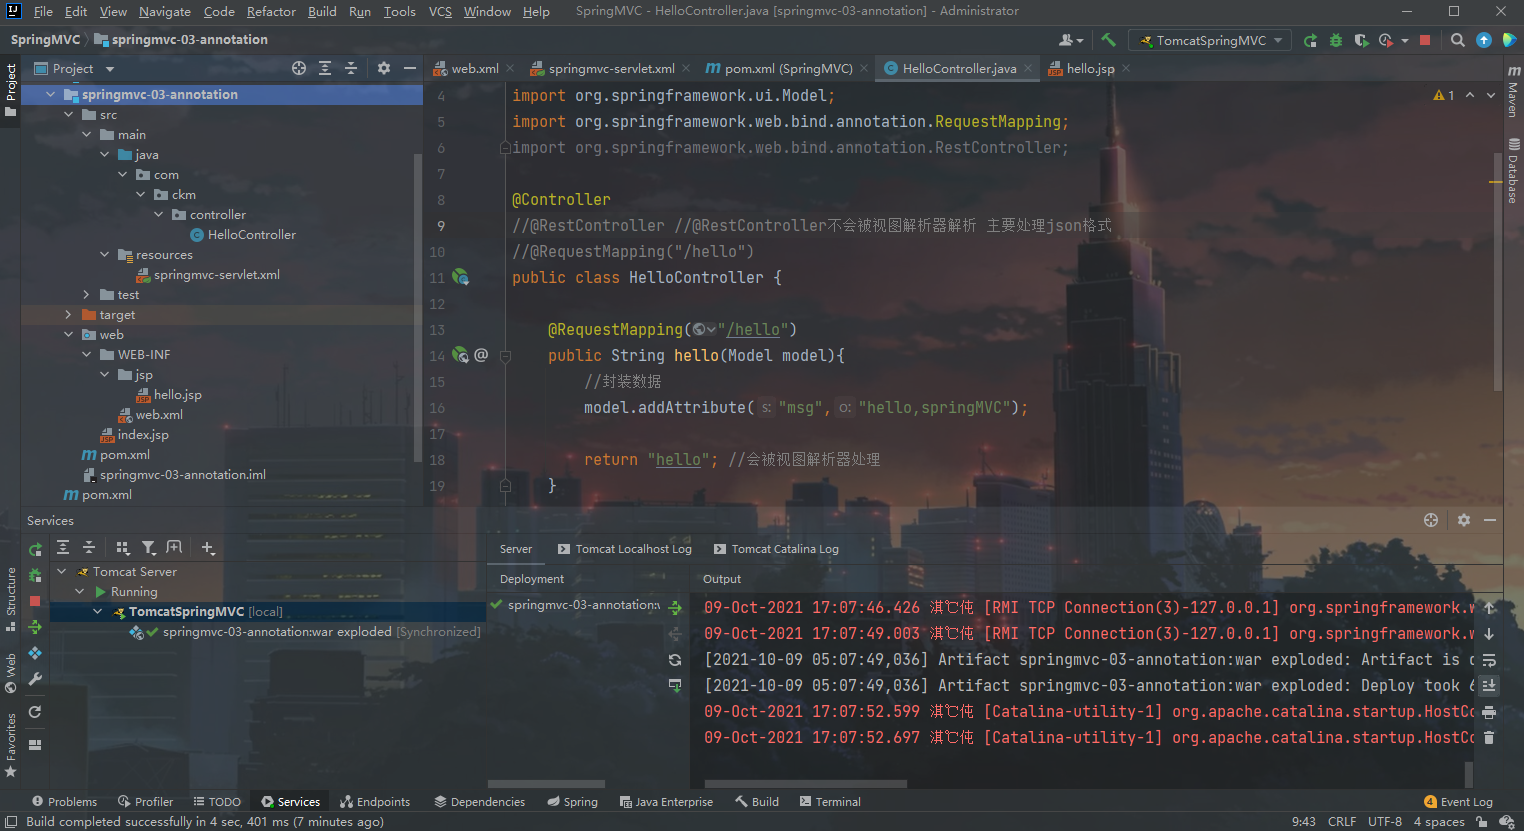Toggle soft-wrap in the console output
1524x831 pixels.
click(1490, 660)
